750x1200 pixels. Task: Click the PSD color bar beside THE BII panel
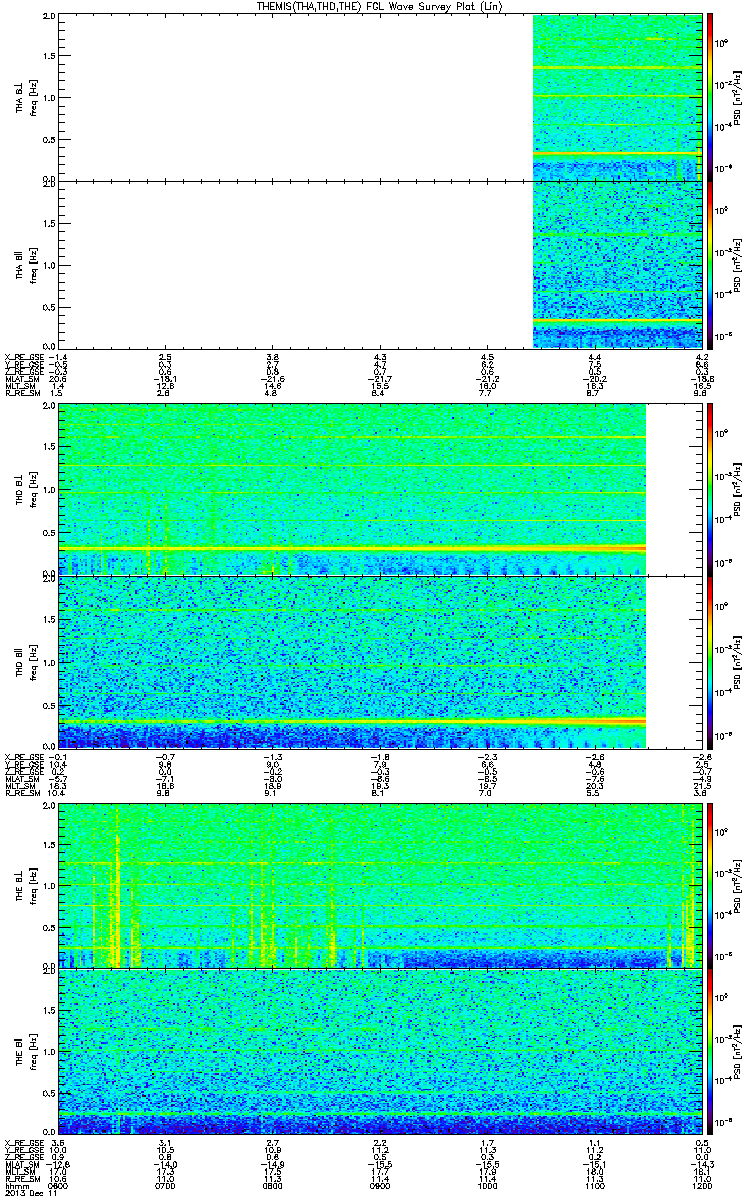(710, 1050)
